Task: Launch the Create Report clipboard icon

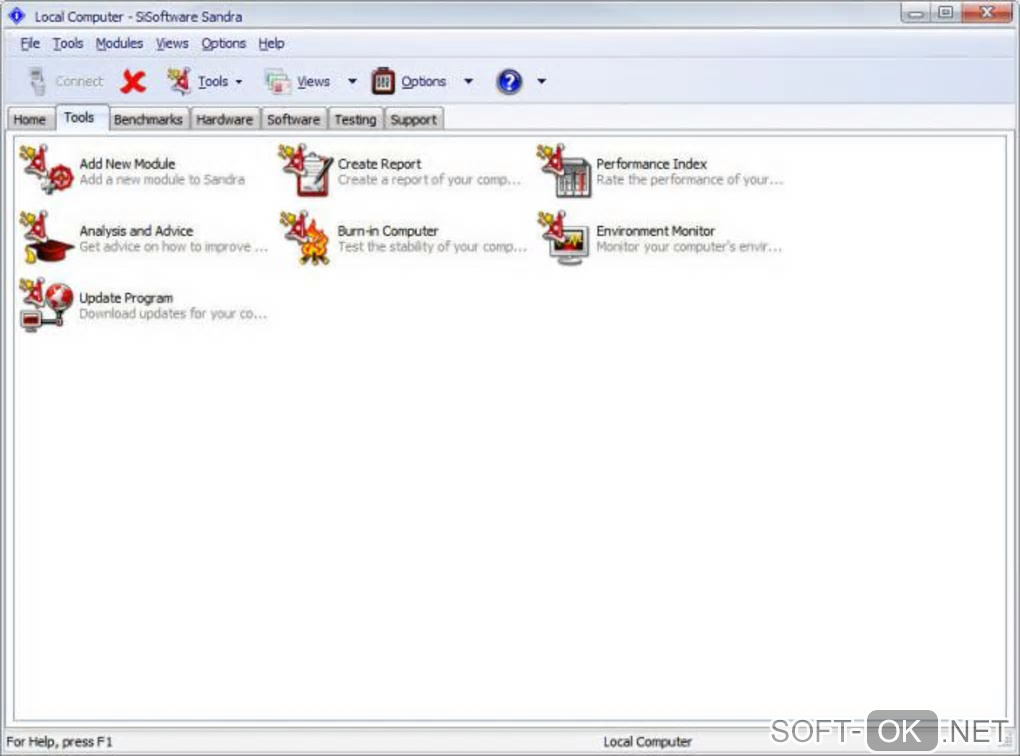Action: tap(306, 170)
